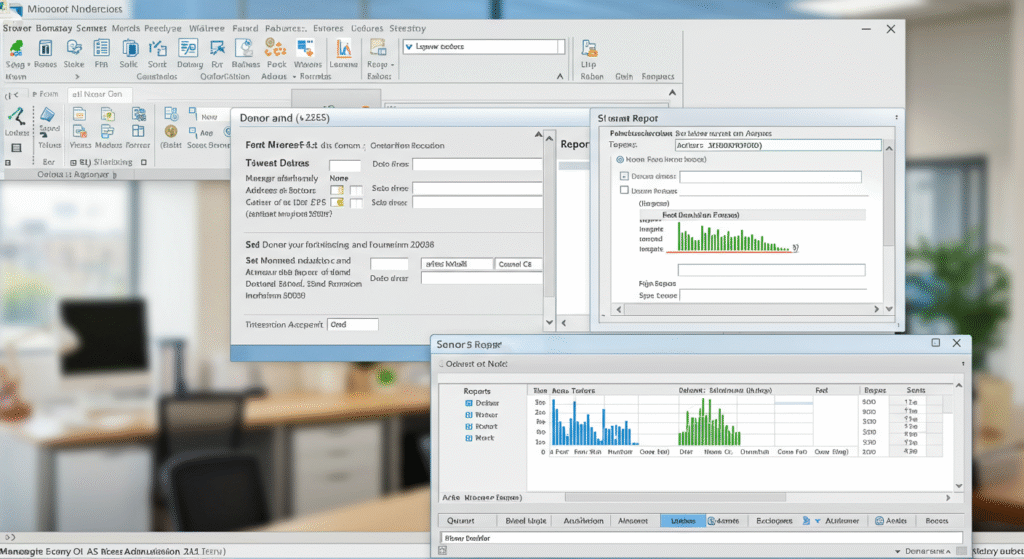Click the Tweest Detres input field

click(345, 165)
